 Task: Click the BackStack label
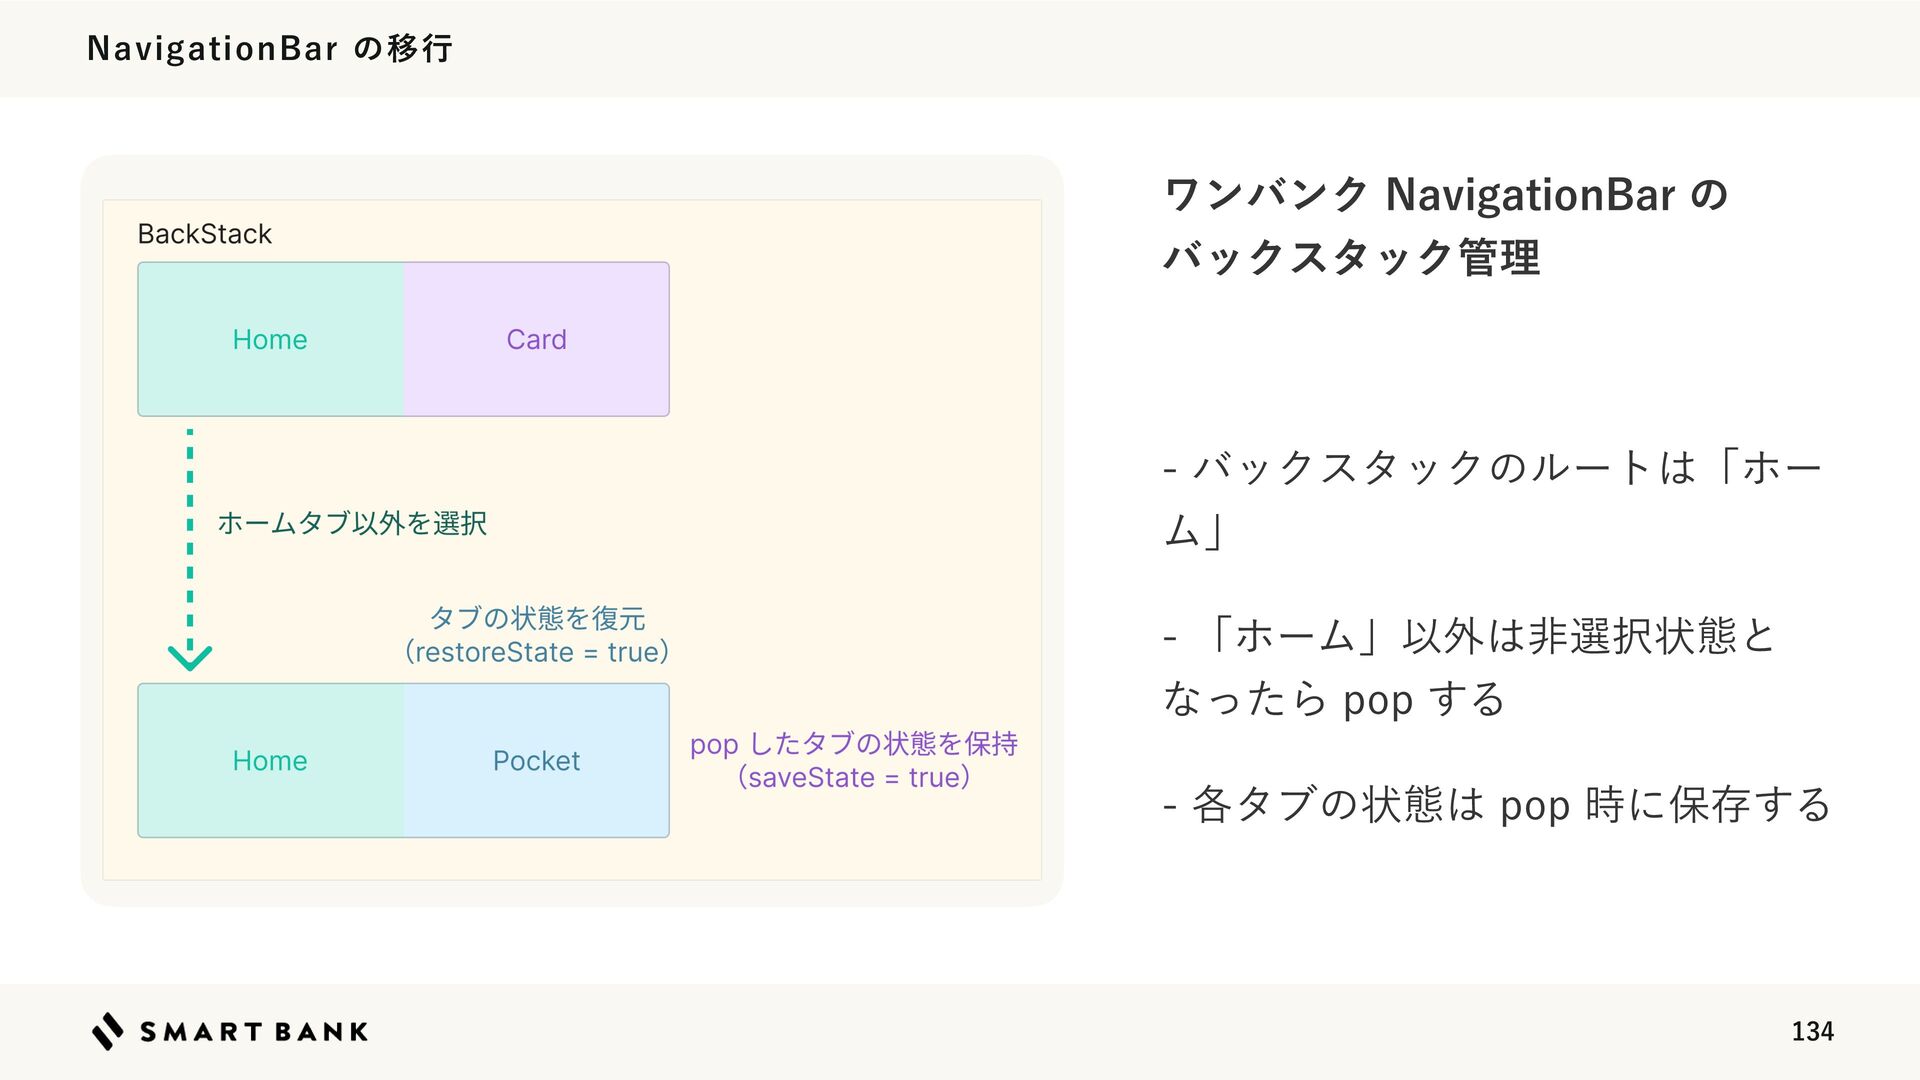tap(205, 234)
